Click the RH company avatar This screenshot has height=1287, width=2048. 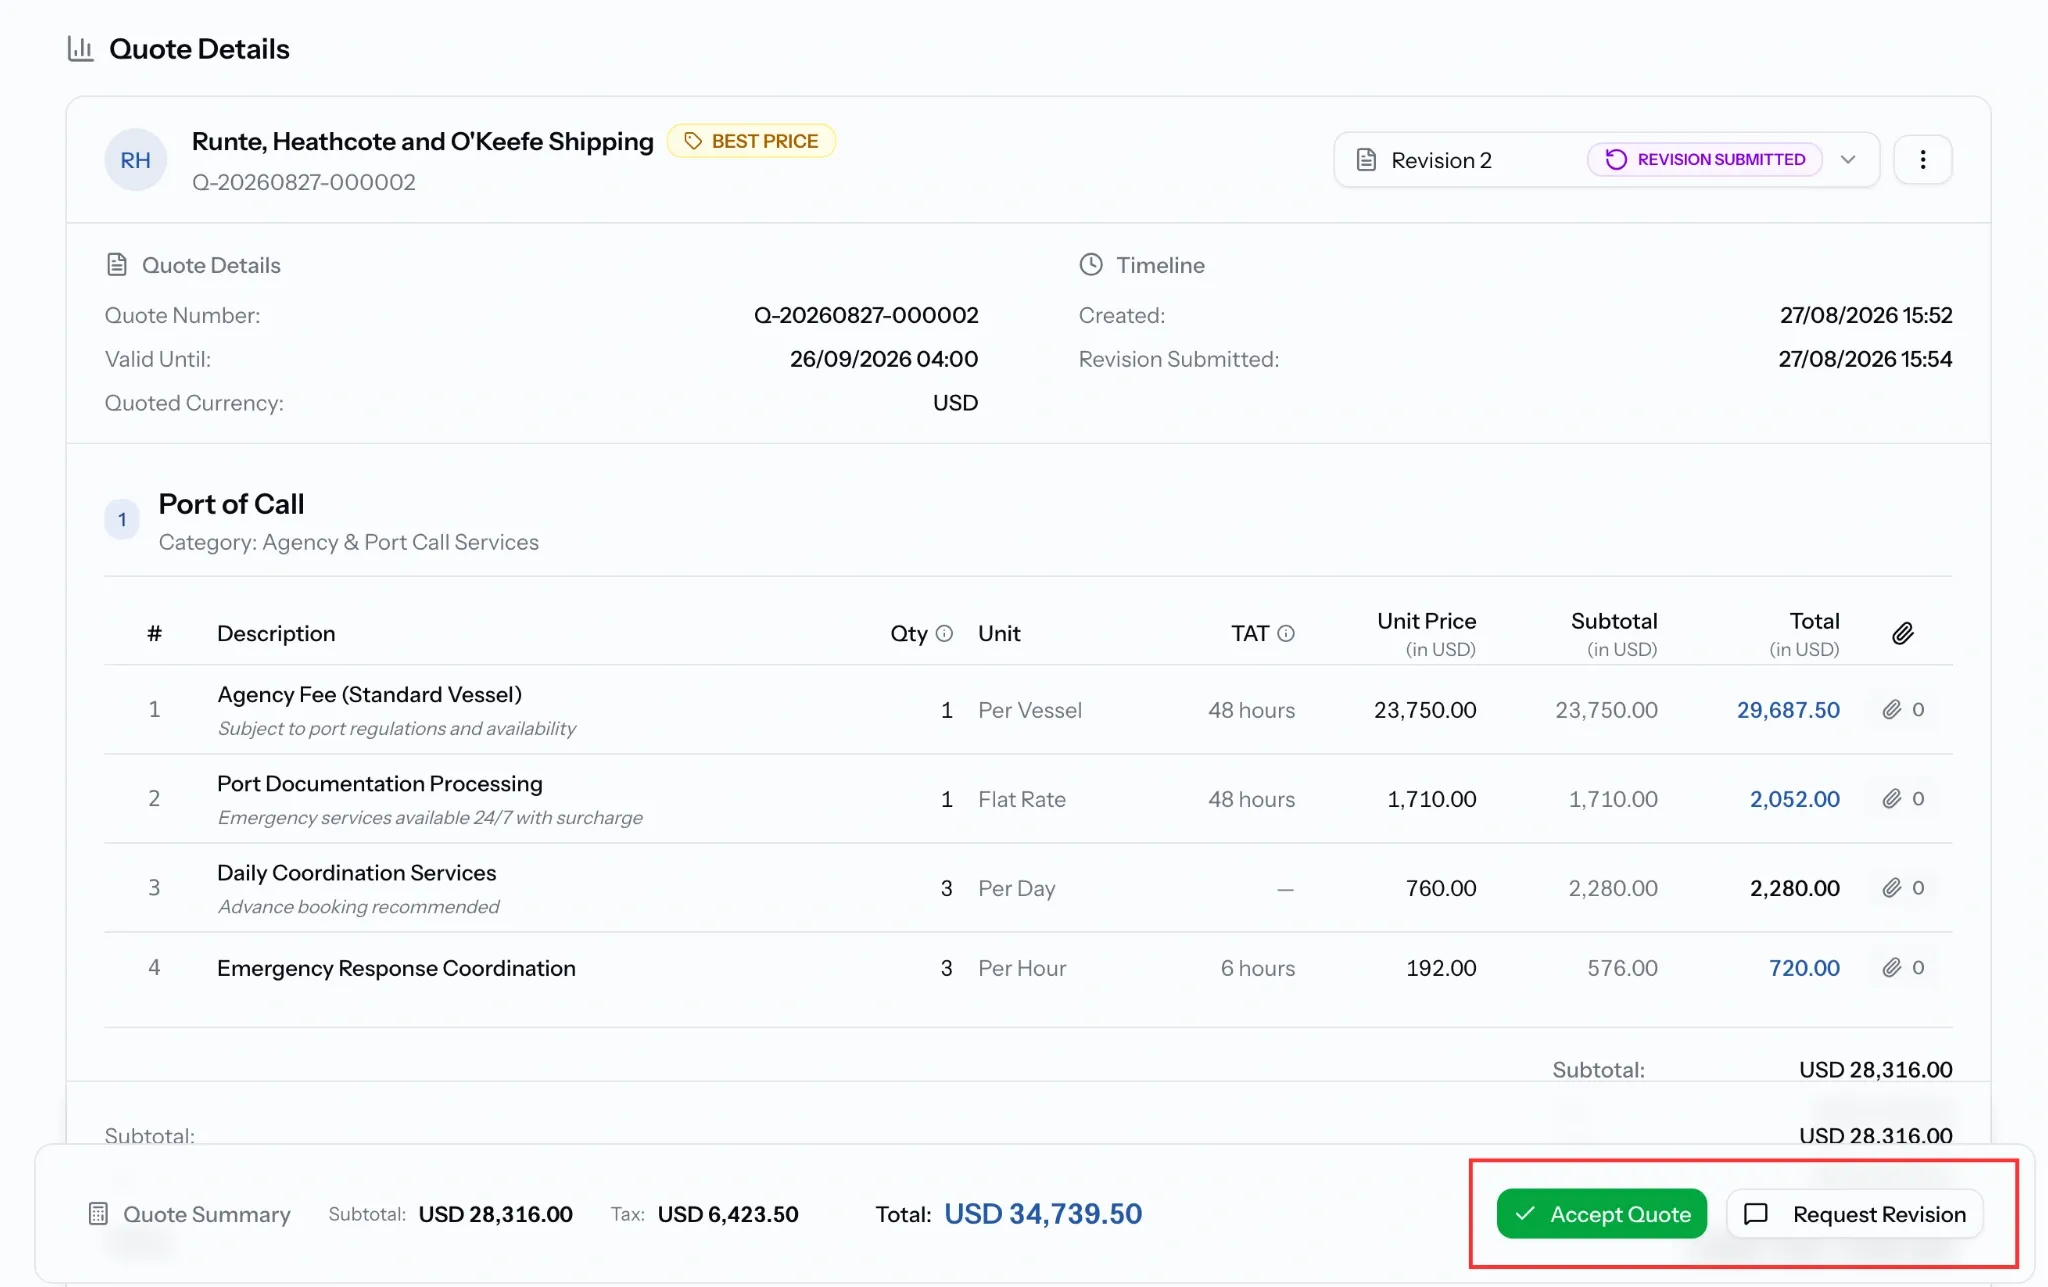136,160
